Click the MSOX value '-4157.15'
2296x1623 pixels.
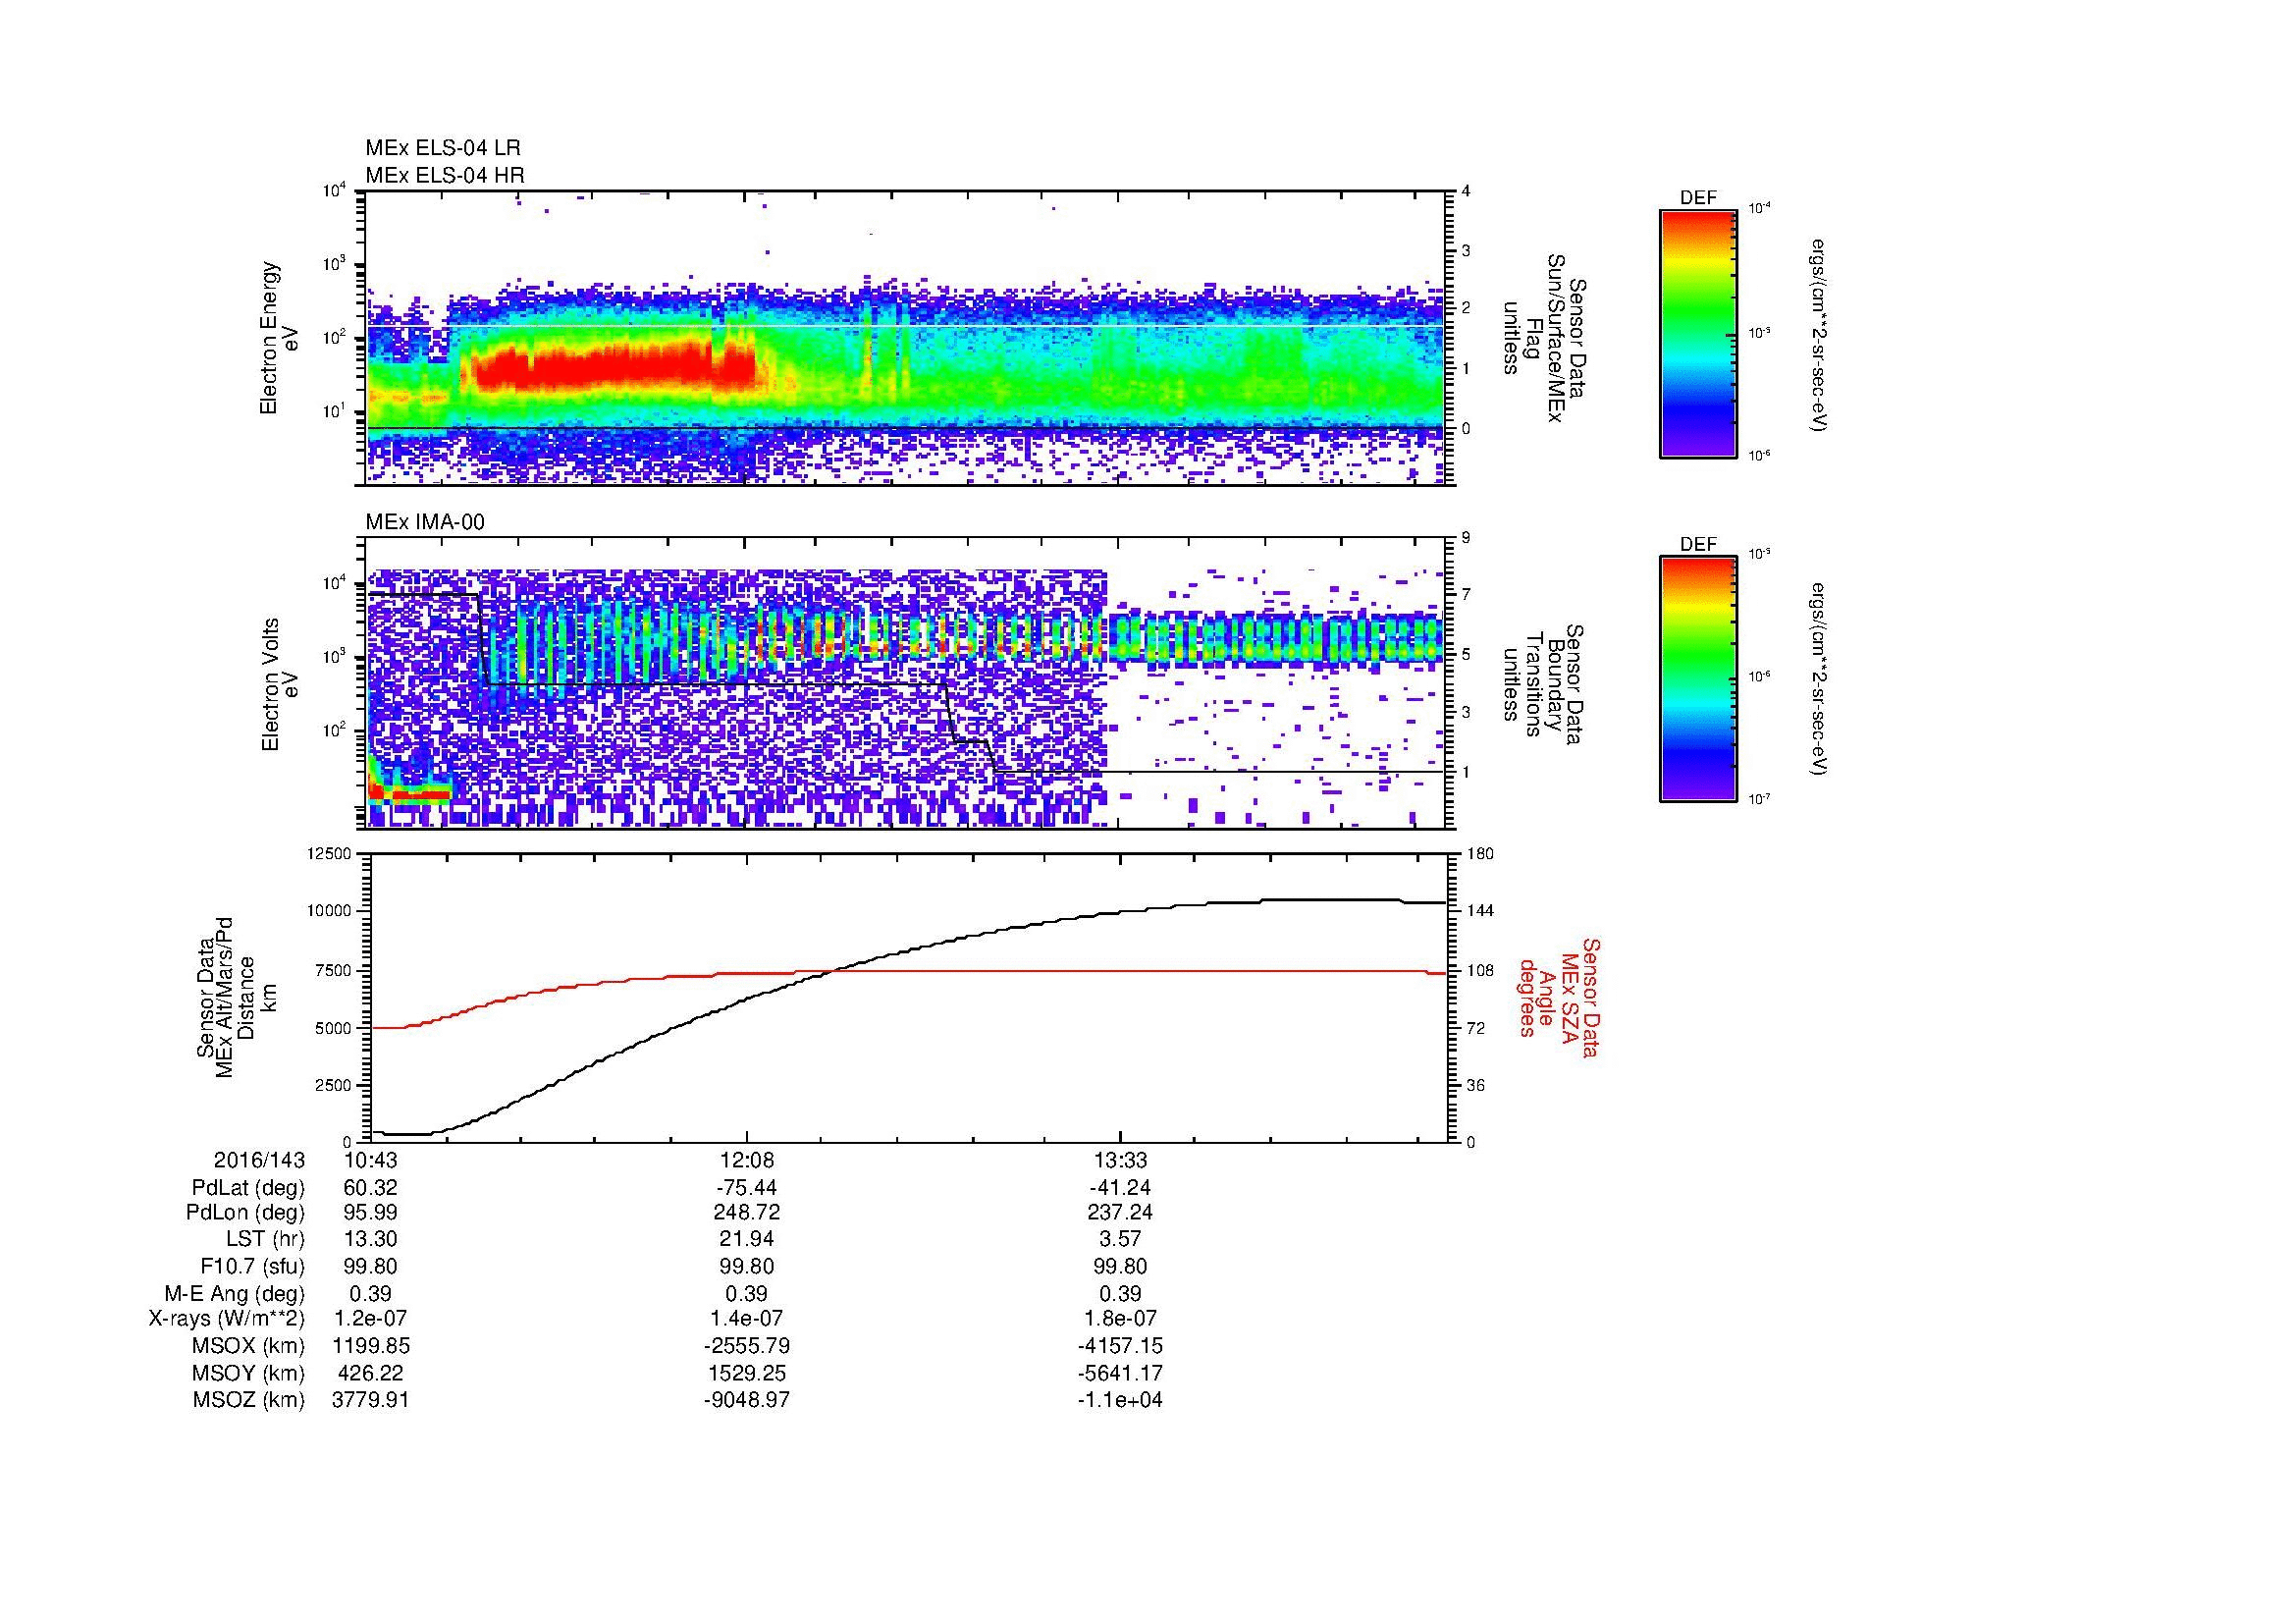tap(1120, 1346)
